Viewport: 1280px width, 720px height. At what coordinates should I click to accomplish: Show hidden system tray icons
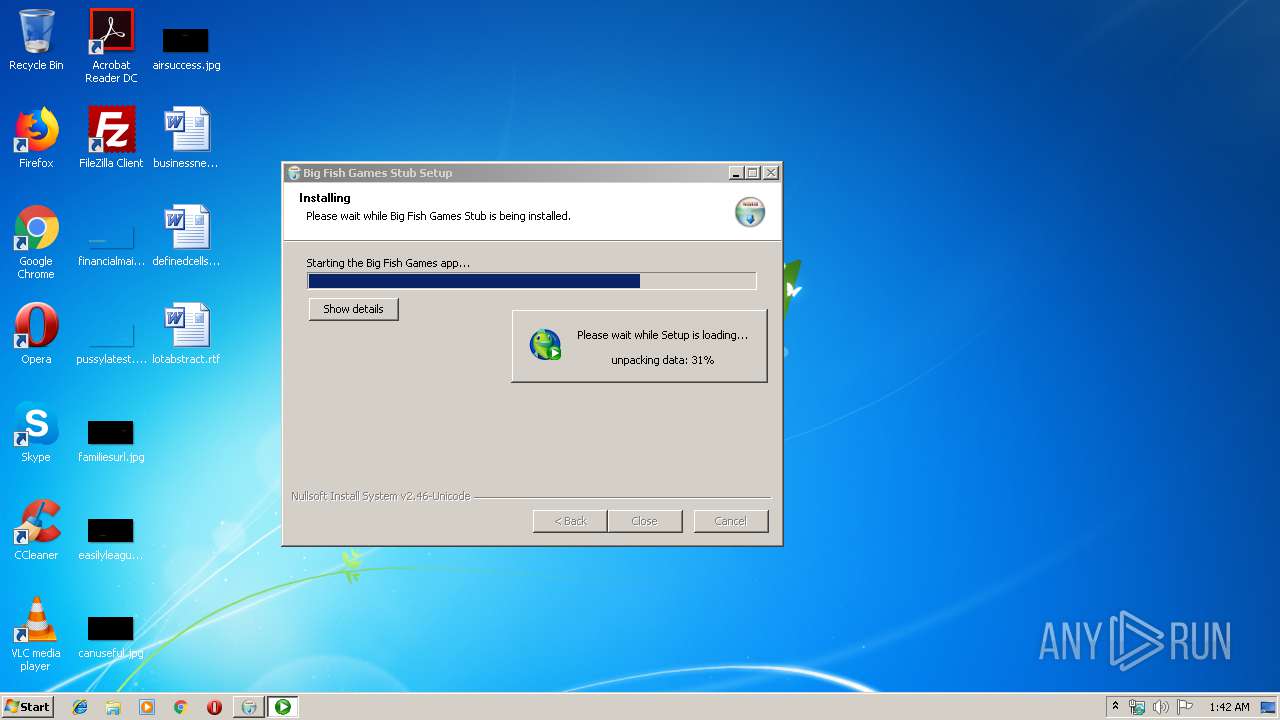1116,707
